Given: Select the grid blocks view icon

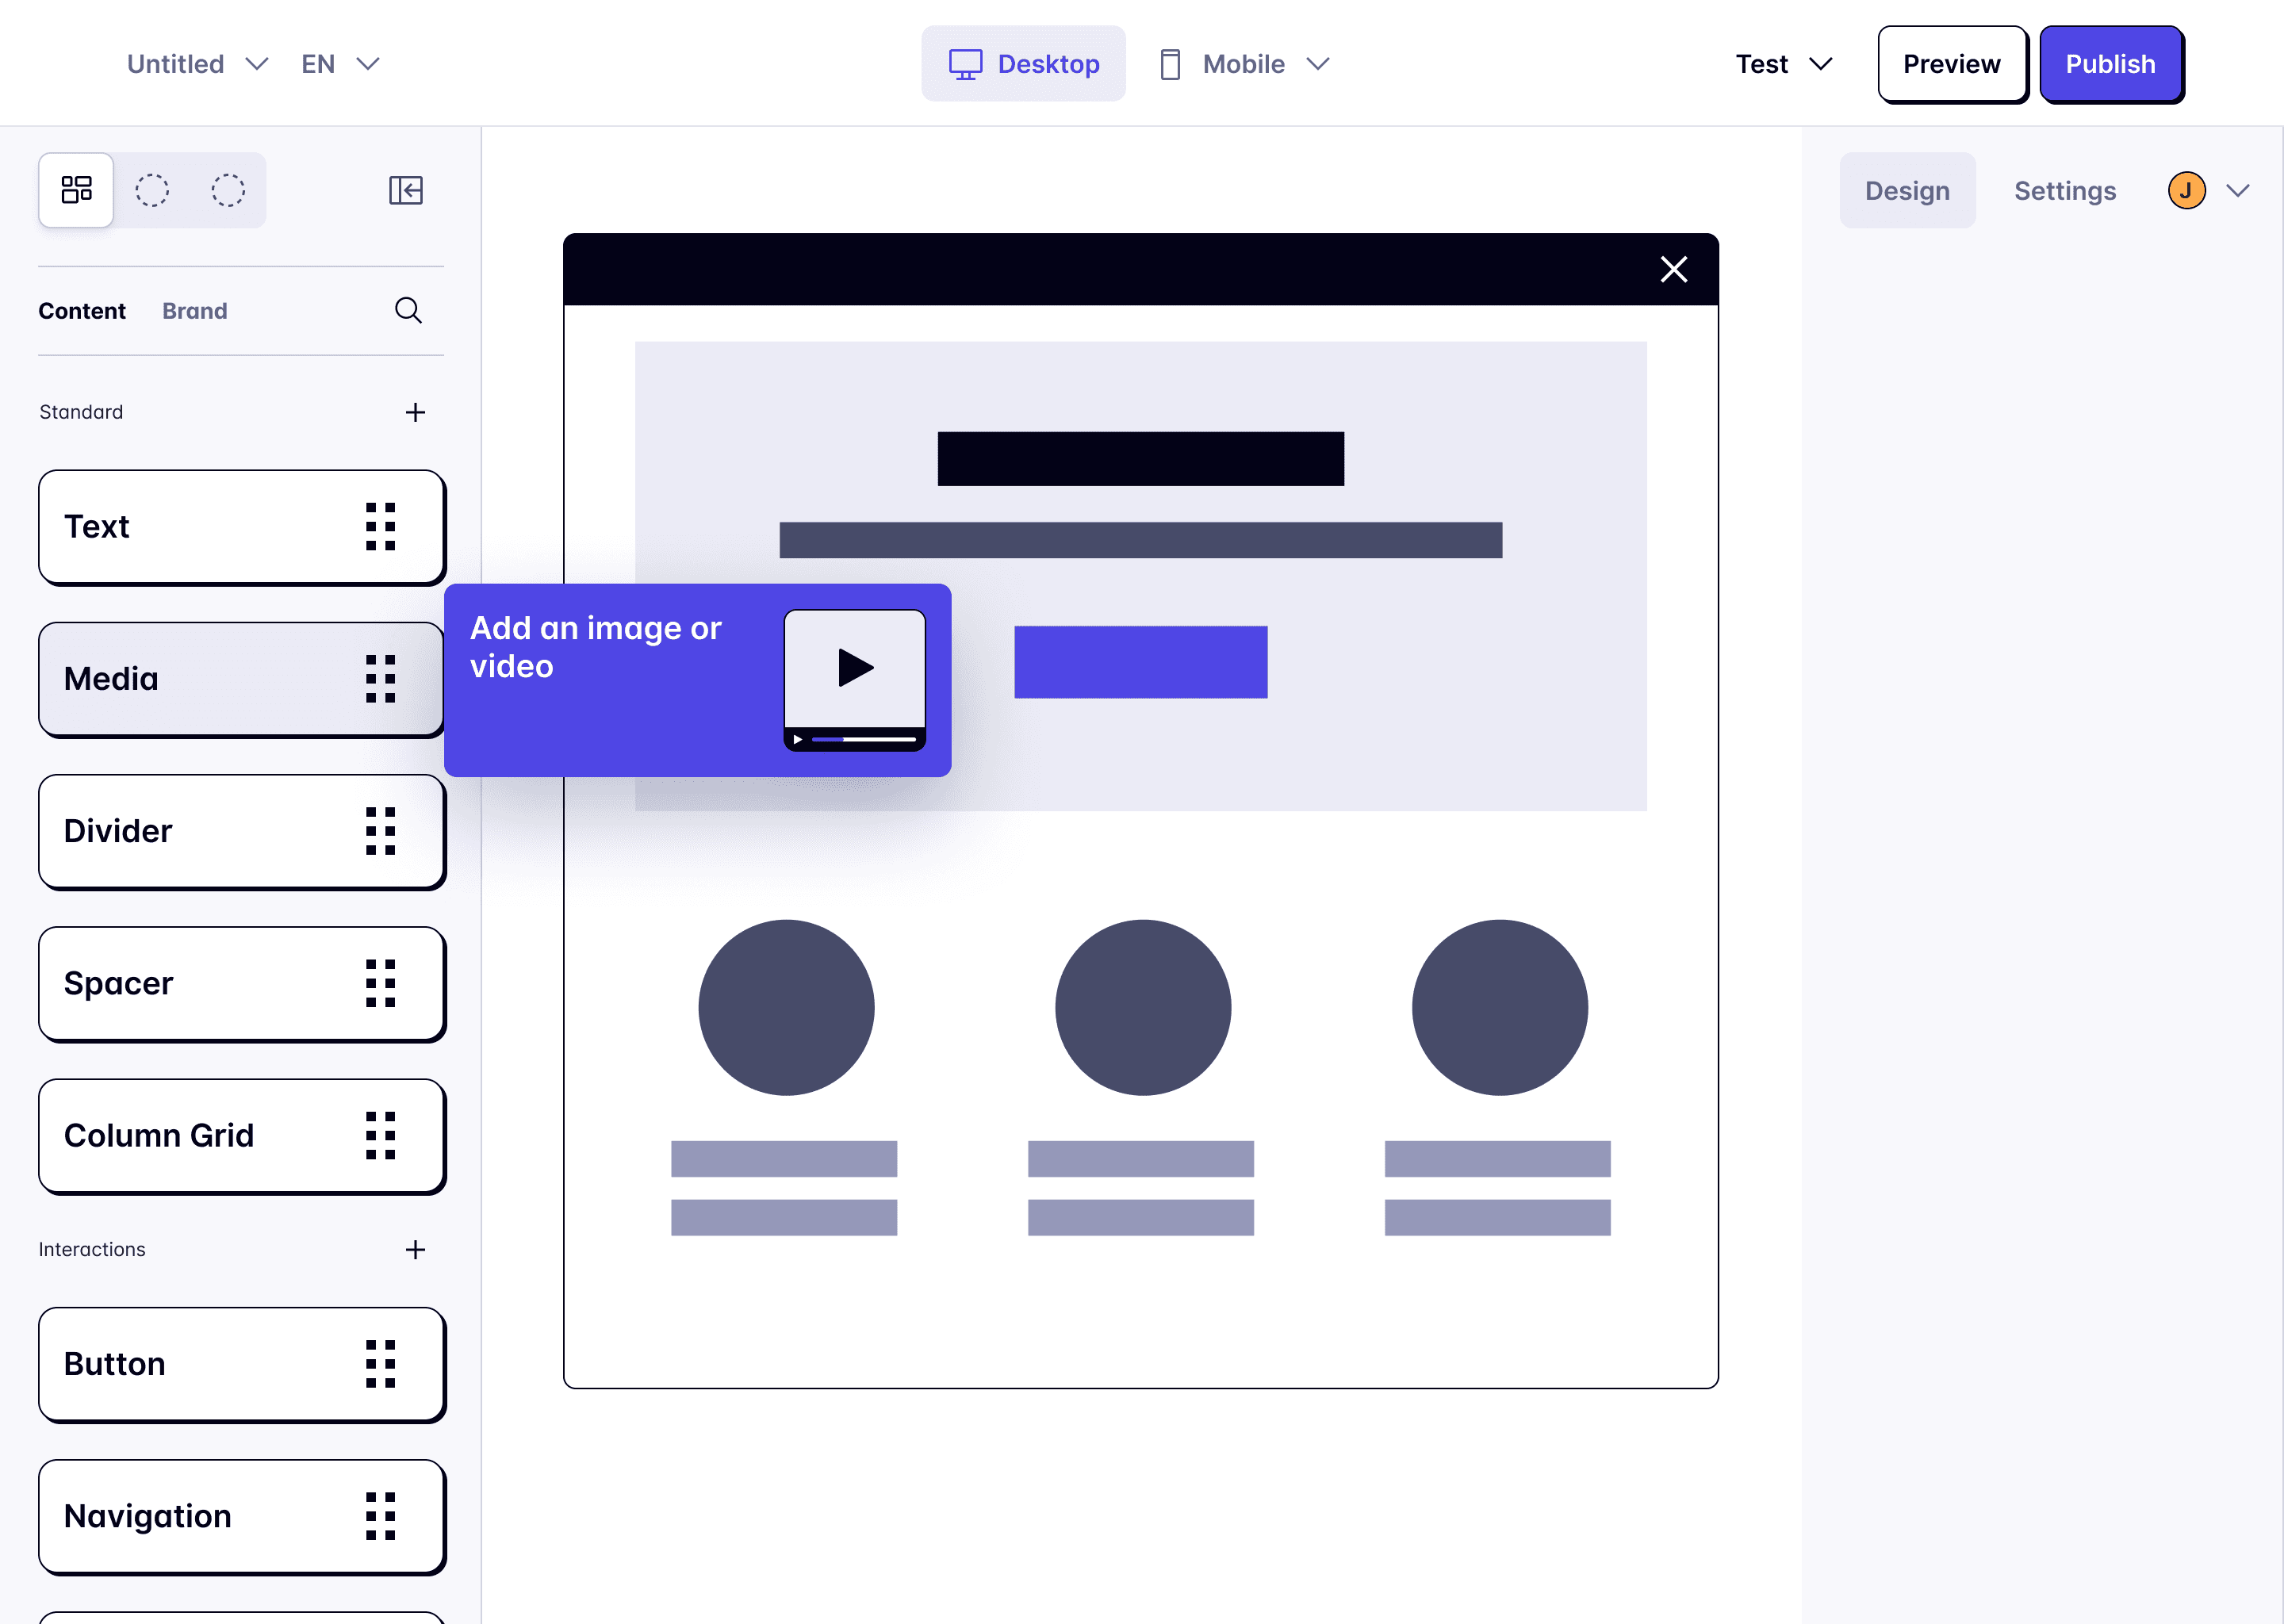Looking at the screenshot, I should coord(76,190).
